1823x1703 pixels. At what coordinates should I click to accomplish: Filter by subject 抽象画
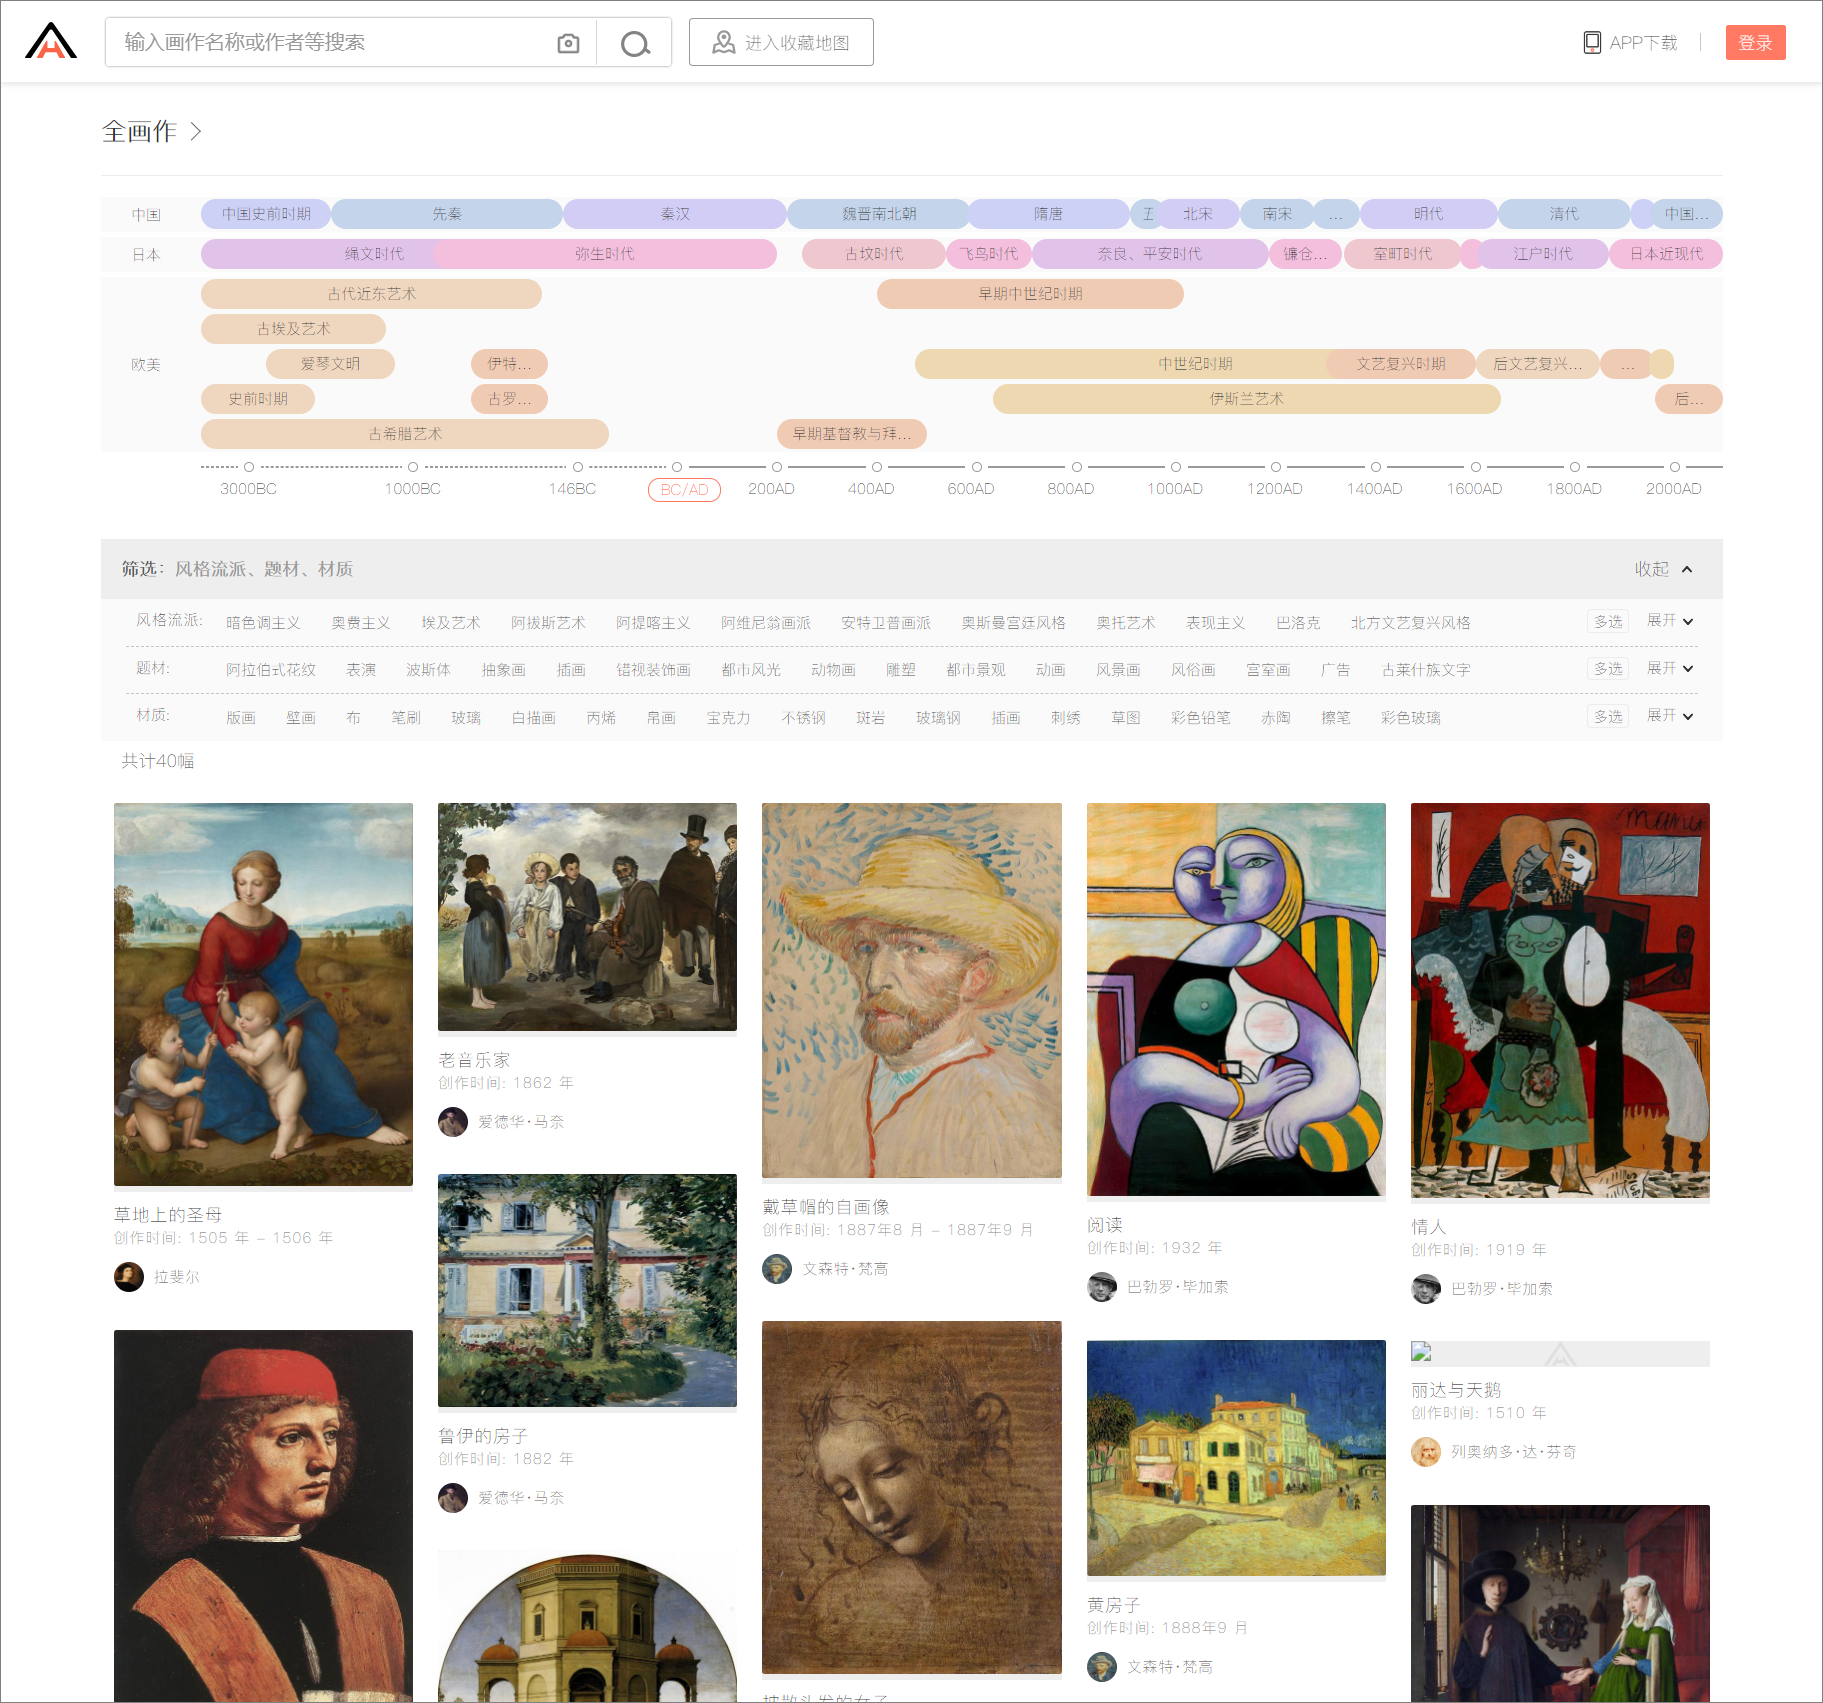click(x=503, y=670)
